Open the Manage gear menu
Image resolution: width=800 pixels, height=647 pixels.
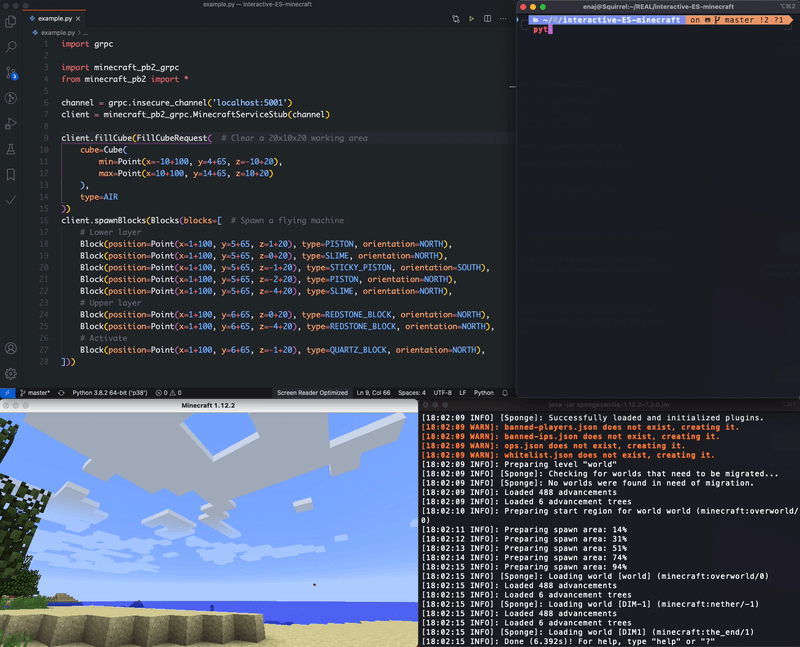tap(10, 374)
